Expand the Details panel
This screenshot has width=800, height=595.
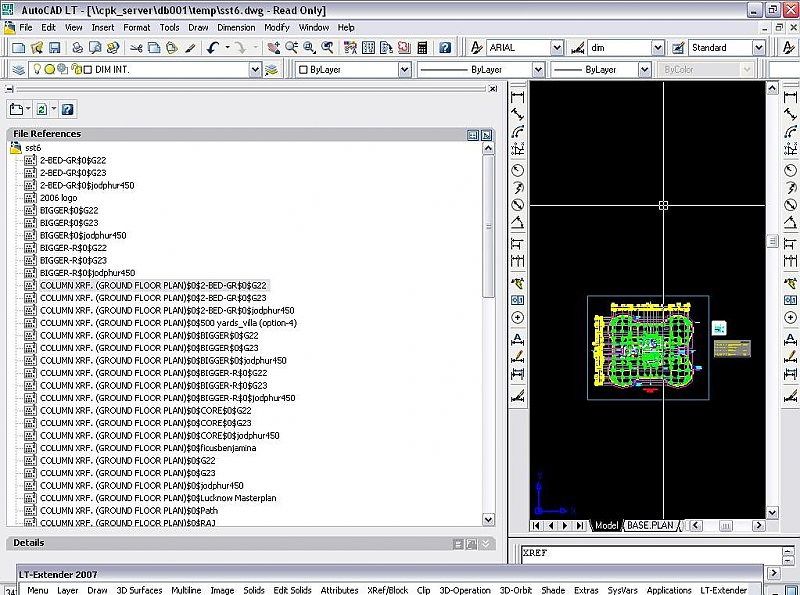tap(486, 544)
